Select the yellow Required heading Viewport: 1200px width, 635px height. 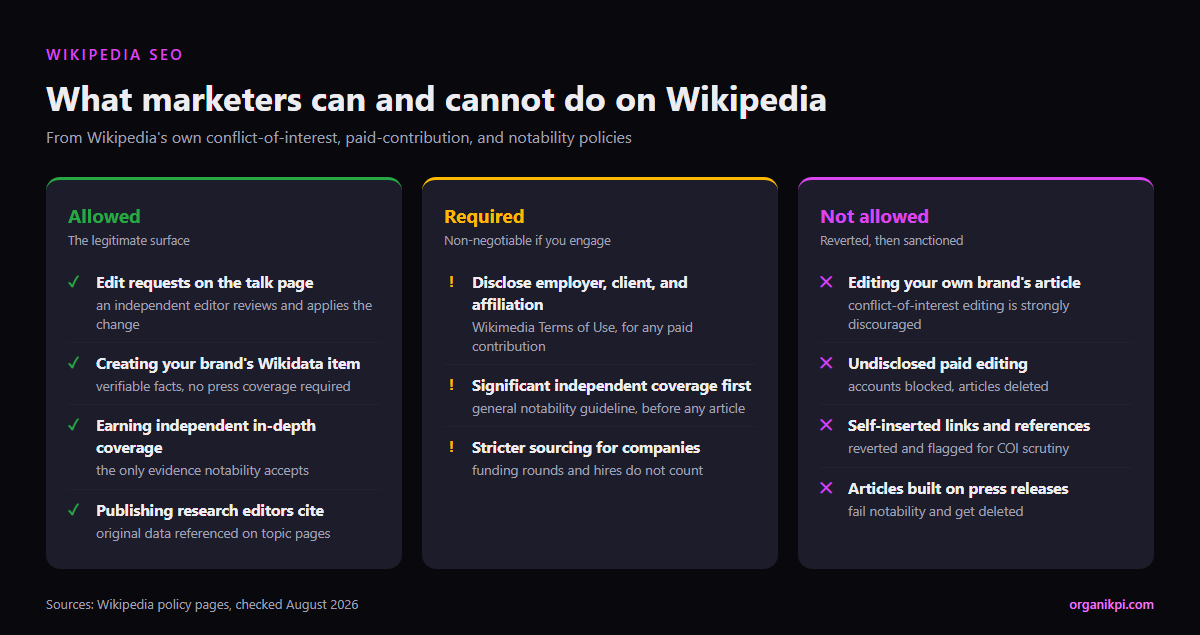point(484,216)
